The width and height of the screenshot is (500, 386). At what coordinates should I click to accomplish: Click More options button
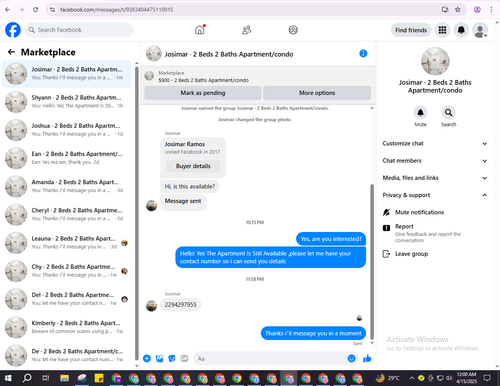317,93
